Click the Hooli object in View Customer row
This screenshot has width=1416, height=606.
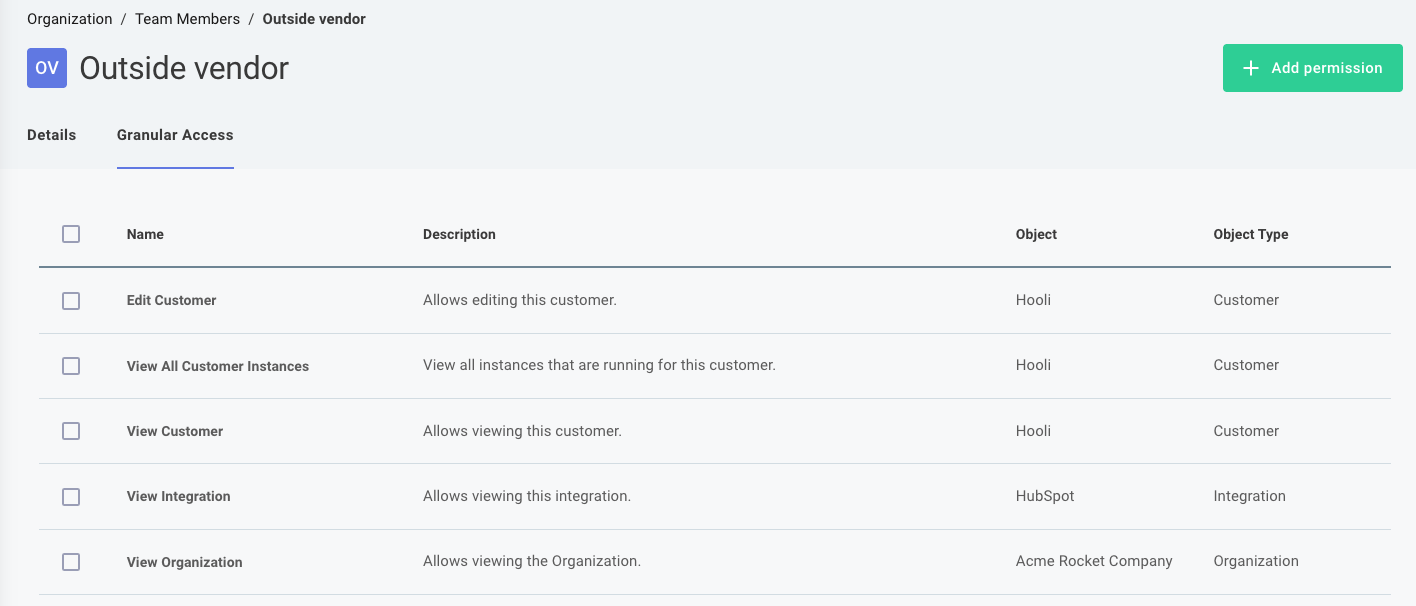tap(1033, 431)
